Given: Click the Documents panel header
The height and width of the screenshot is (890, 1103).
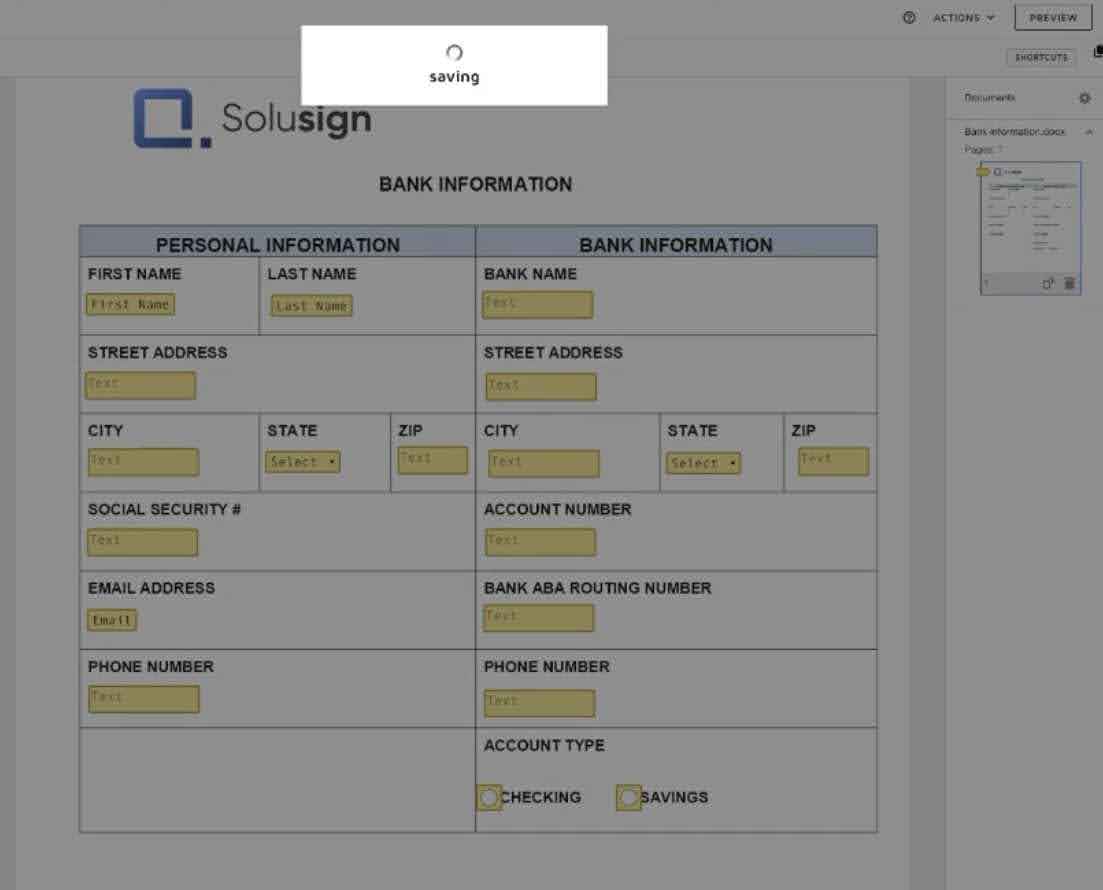Looking at the screenshot, I should [990, 97].
